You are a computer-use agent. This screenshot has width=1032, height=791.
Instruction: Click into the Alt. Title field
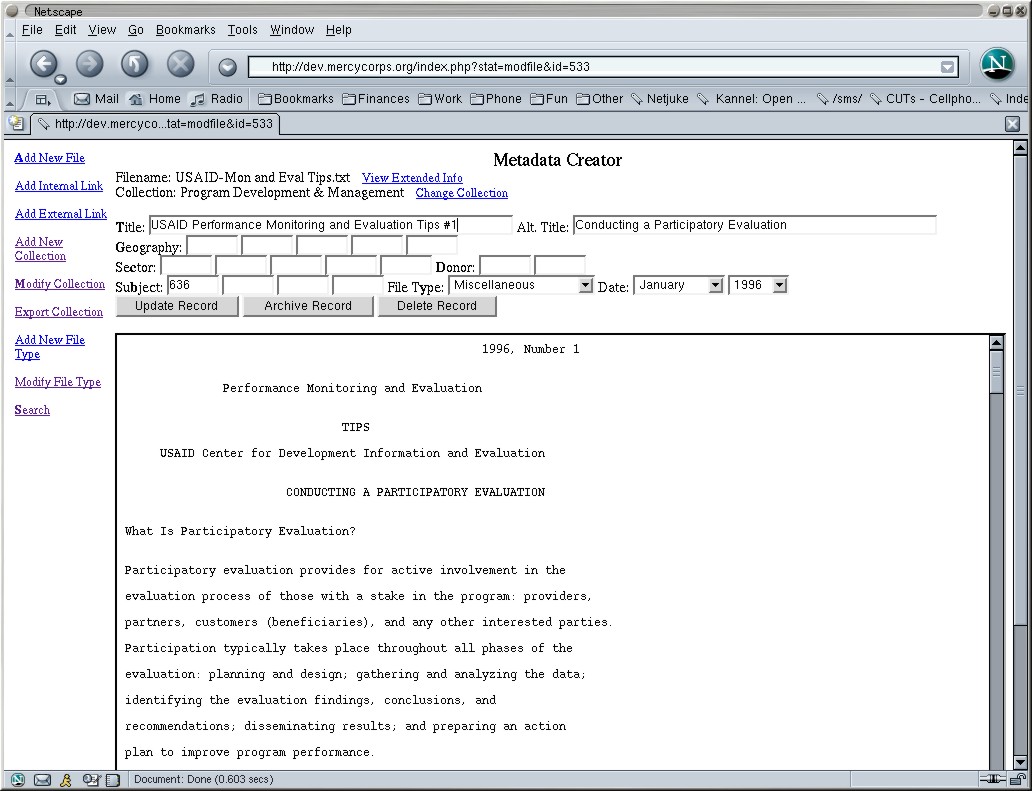point(754,225)
